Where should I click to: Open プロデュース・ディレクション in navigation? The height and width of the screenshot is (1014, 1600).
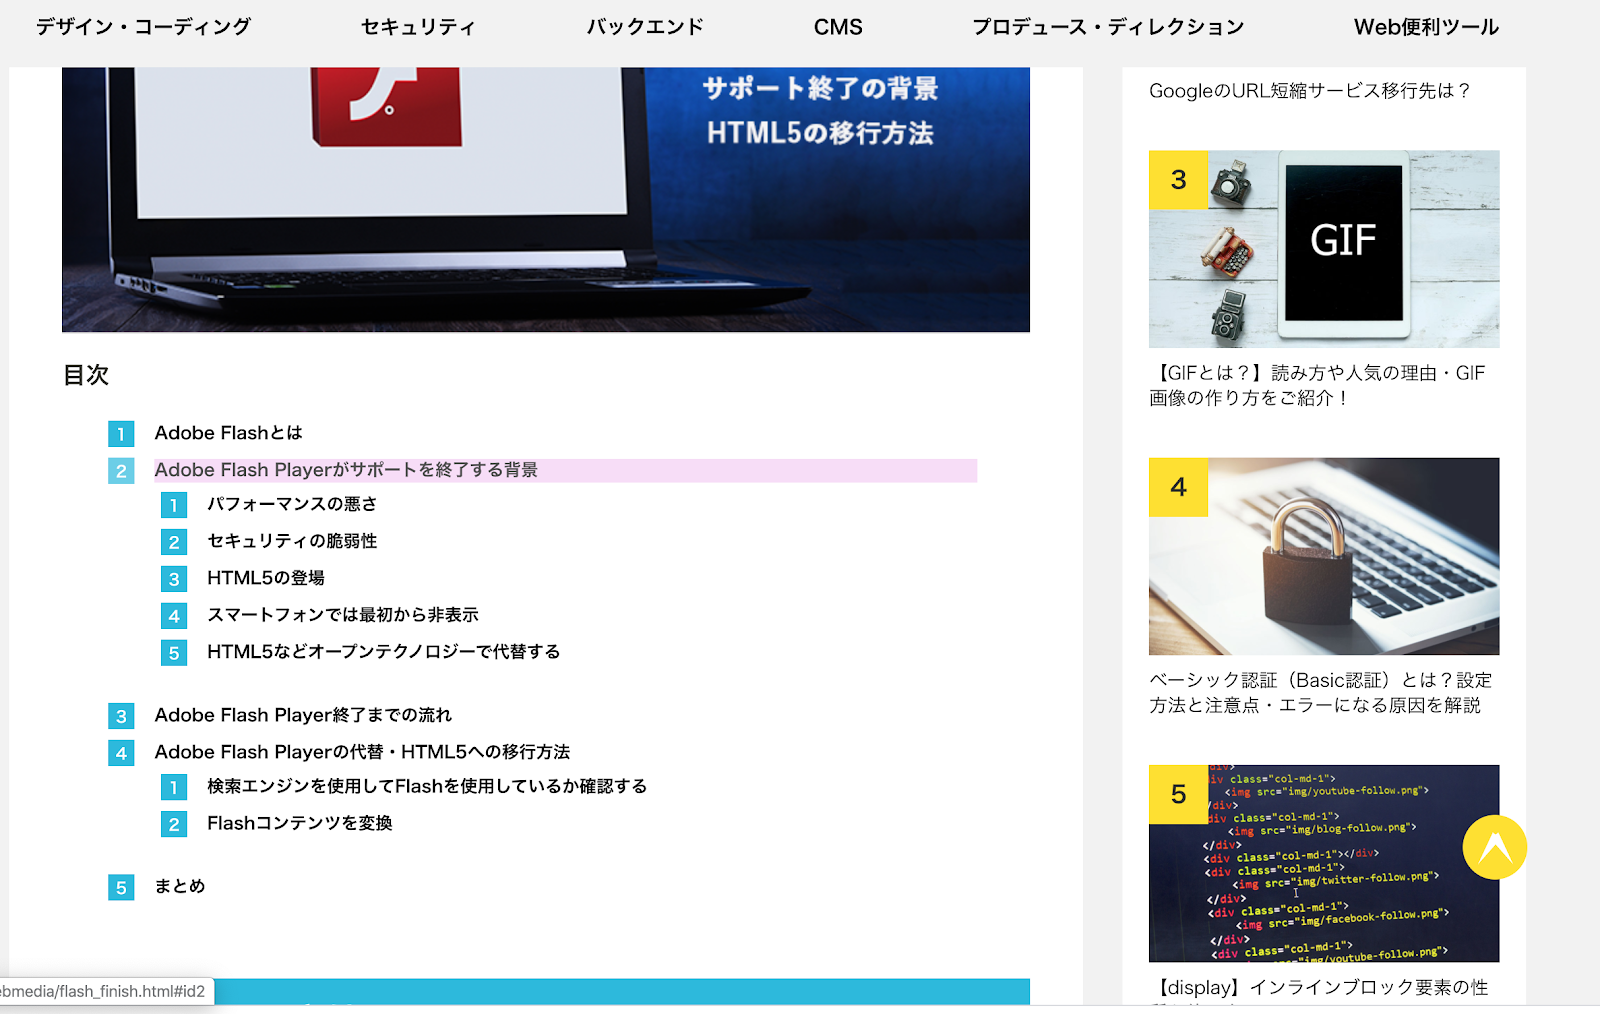[x=1108, y=27]
